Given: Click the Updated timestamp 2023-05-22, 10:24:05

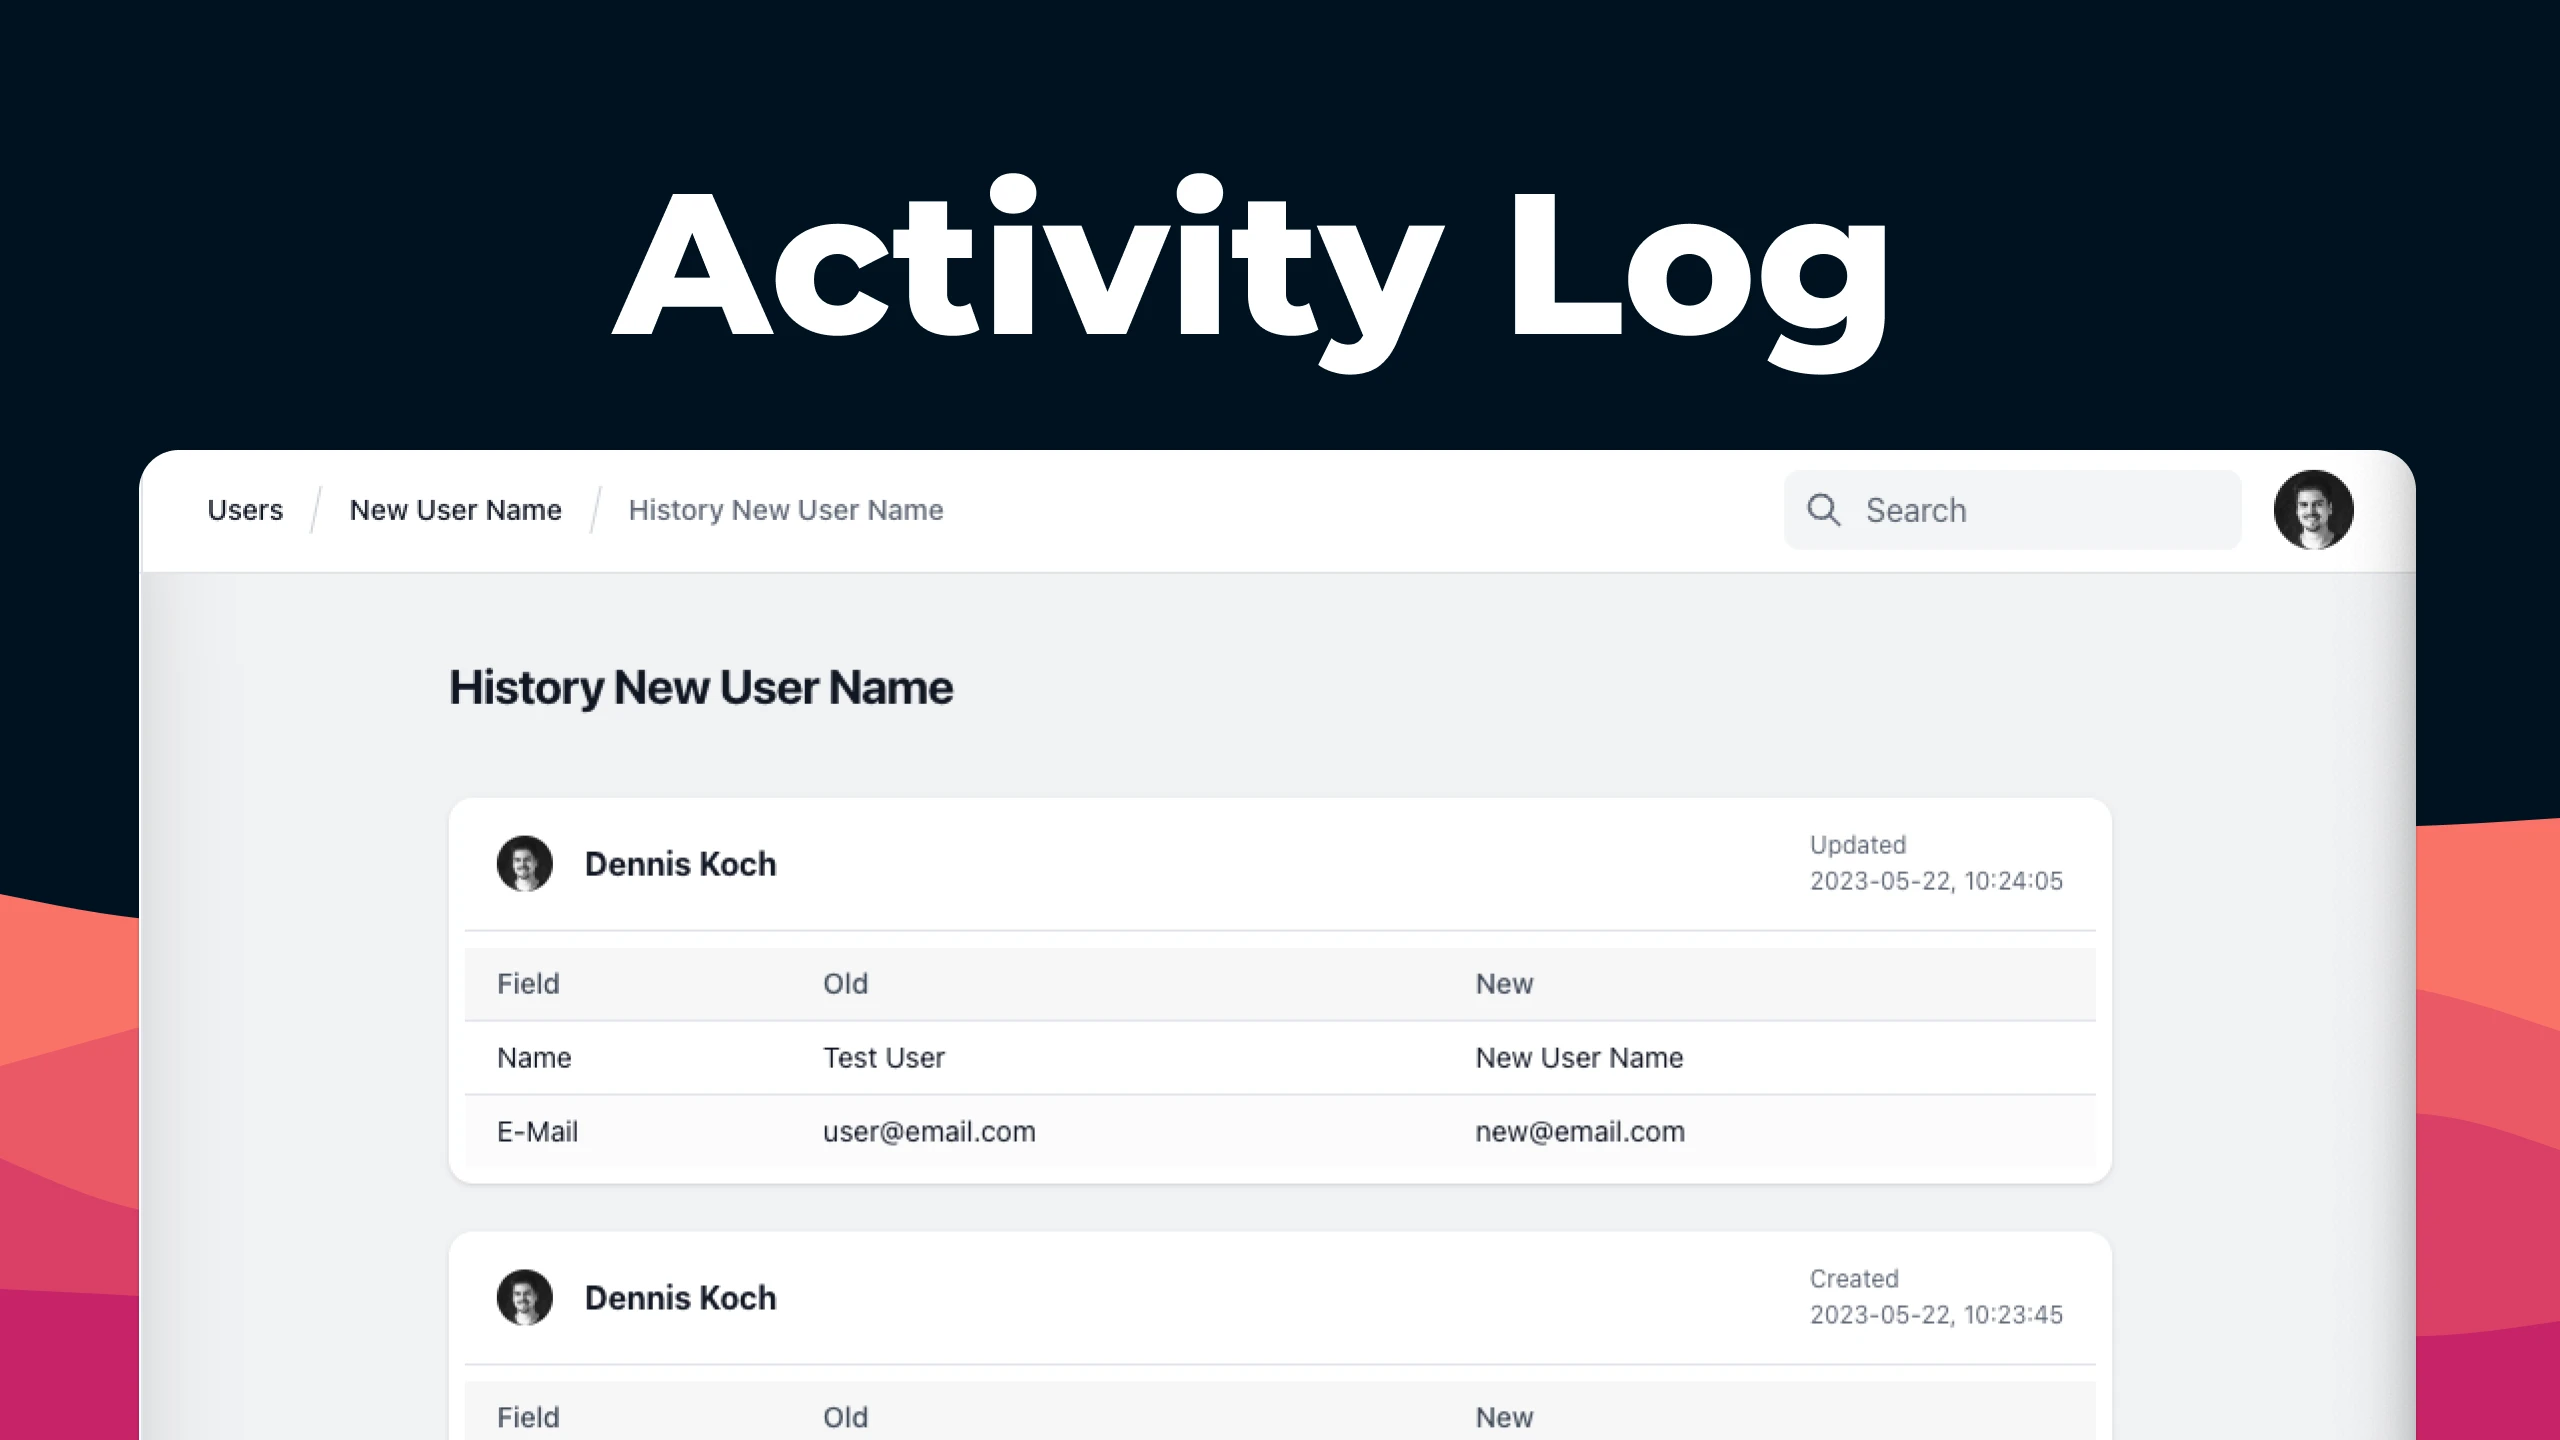Looking at the screenshot, I should pyautogui.click(x=1936, y=881).
